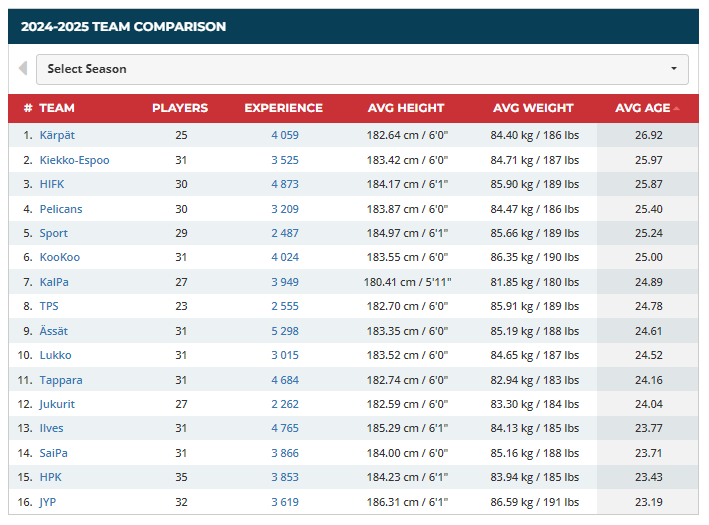Select KalPa average height 180.41 cm / 5'11"
This screenshot has width=709, height=525.
click(407, 282)
